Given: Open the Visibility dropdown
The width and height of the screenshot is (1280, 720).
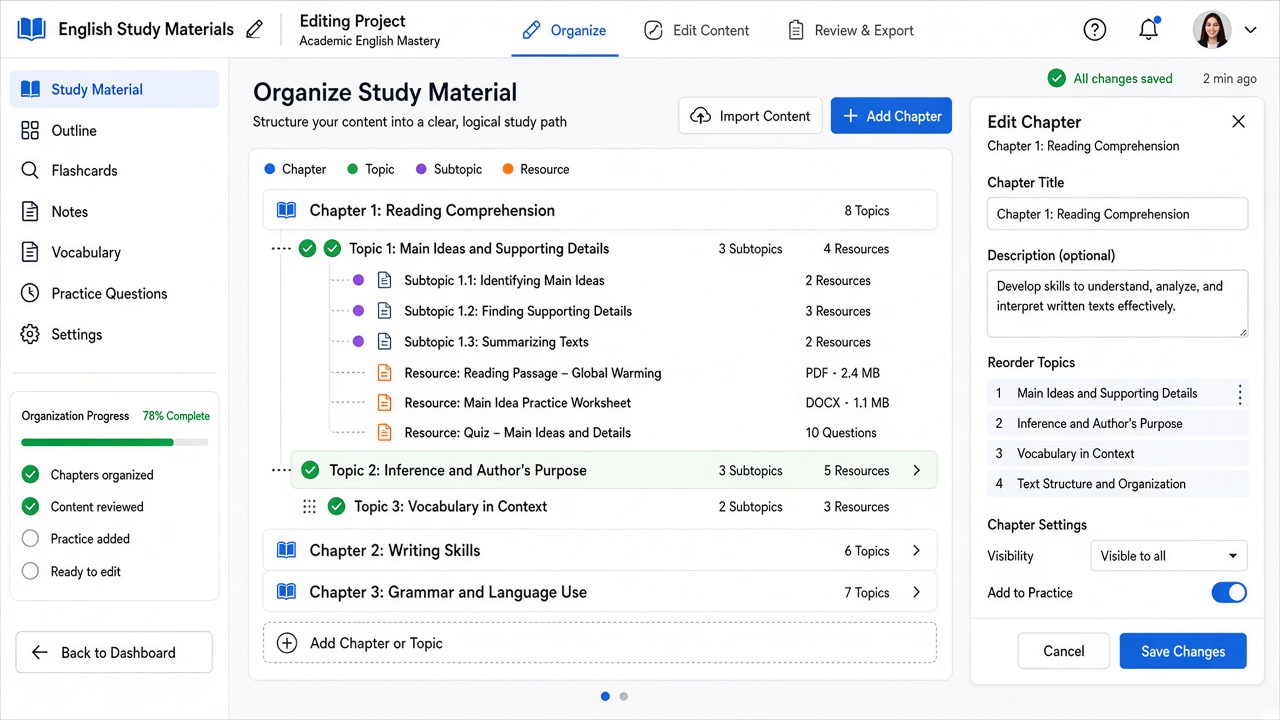Looking at the screenshot, I should (x=1168, y=556).
